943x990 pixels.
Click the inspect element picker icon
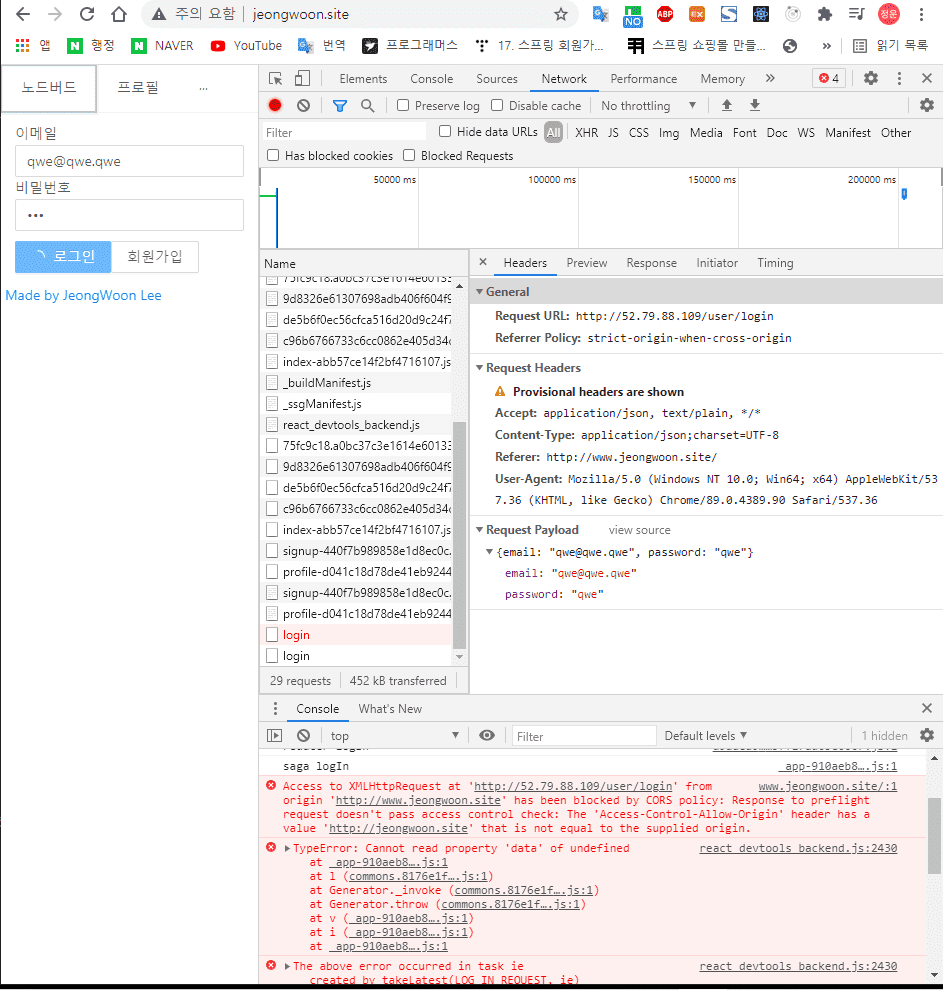(x=275, y=79)
